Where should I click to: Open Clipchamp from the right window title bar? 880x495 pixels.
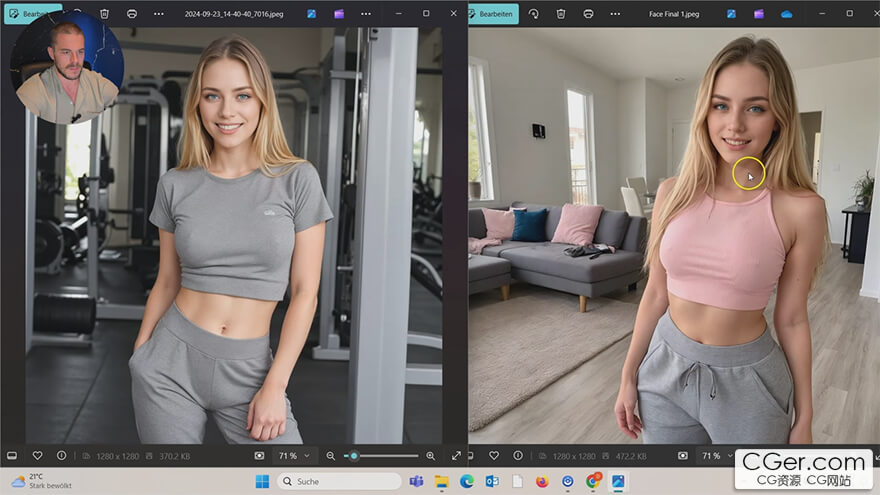(759, 14)
